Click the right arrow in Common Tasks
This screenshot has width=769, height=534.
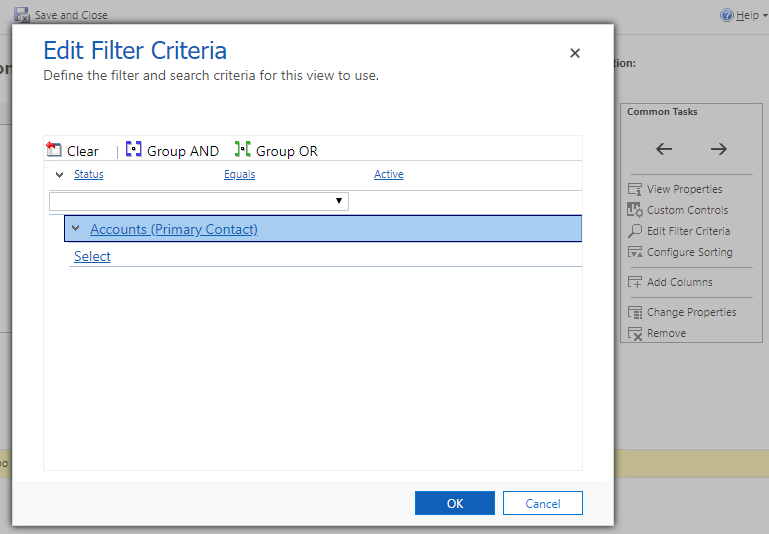[718, 149]
